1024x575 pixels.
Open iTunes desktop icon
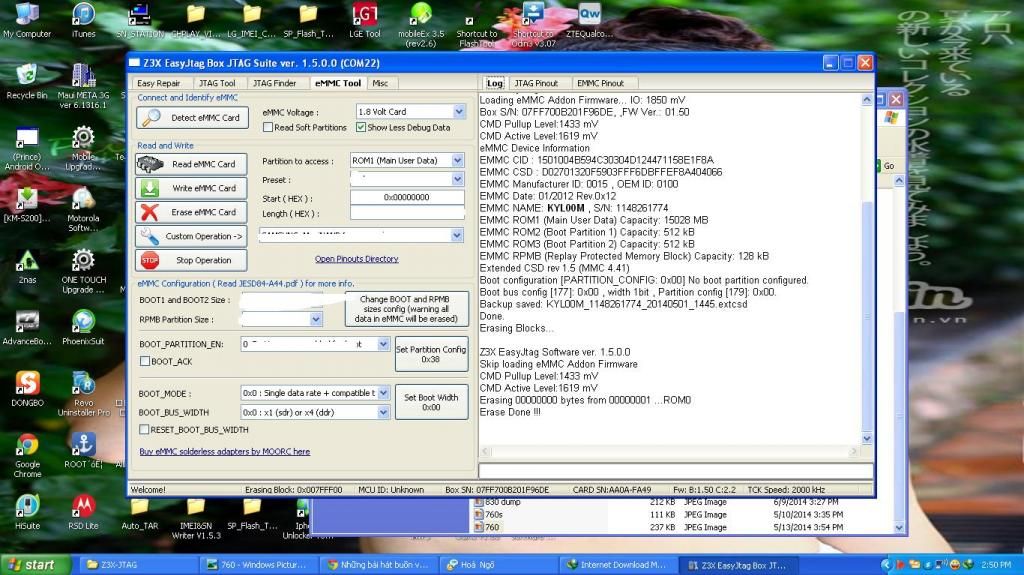click(x=83, y=21)
